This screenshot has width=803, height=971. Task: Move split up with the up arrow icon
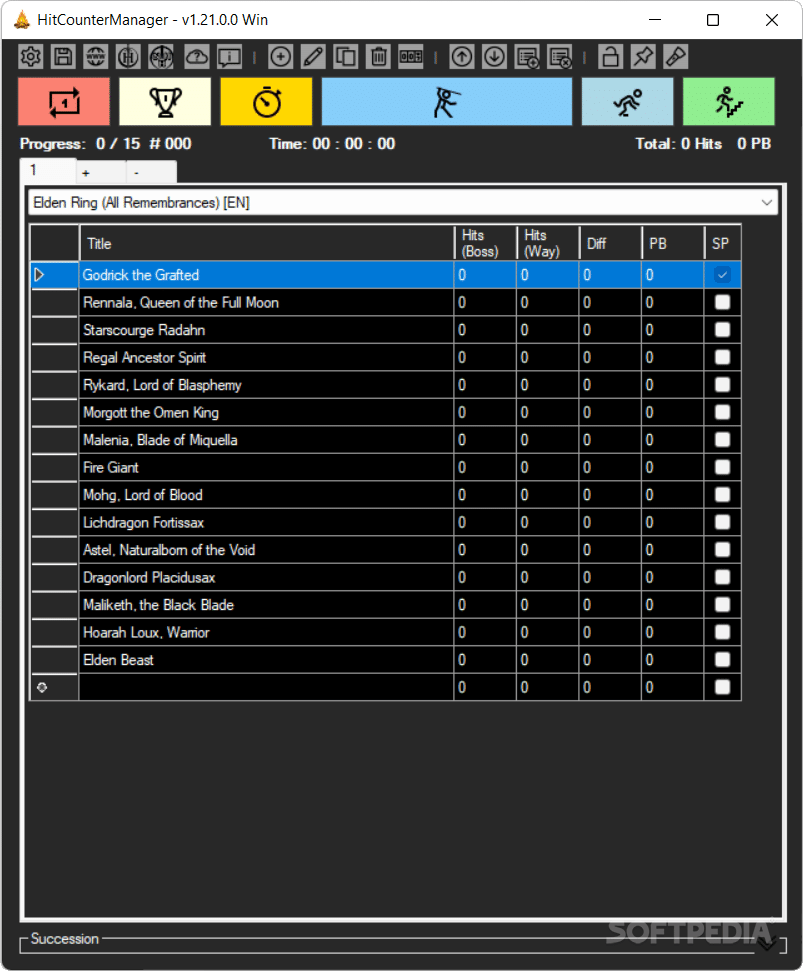(x=462, y=57)
